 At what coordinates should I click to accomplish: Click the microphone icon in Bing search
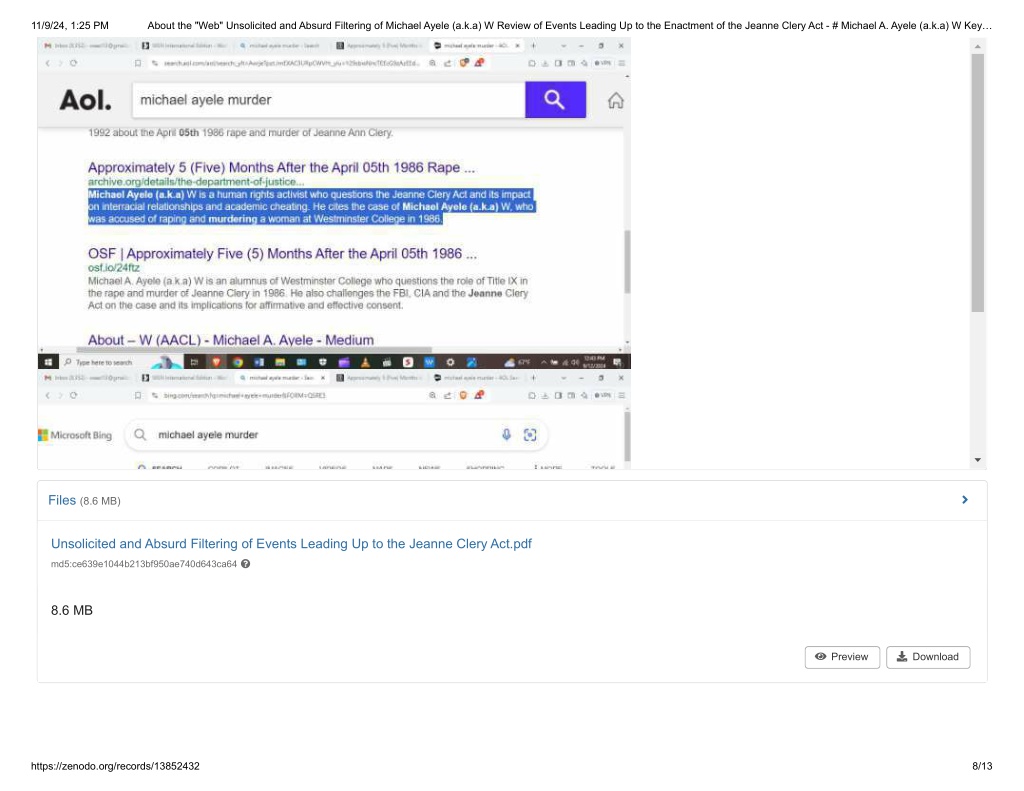click(x=506, y=434)
